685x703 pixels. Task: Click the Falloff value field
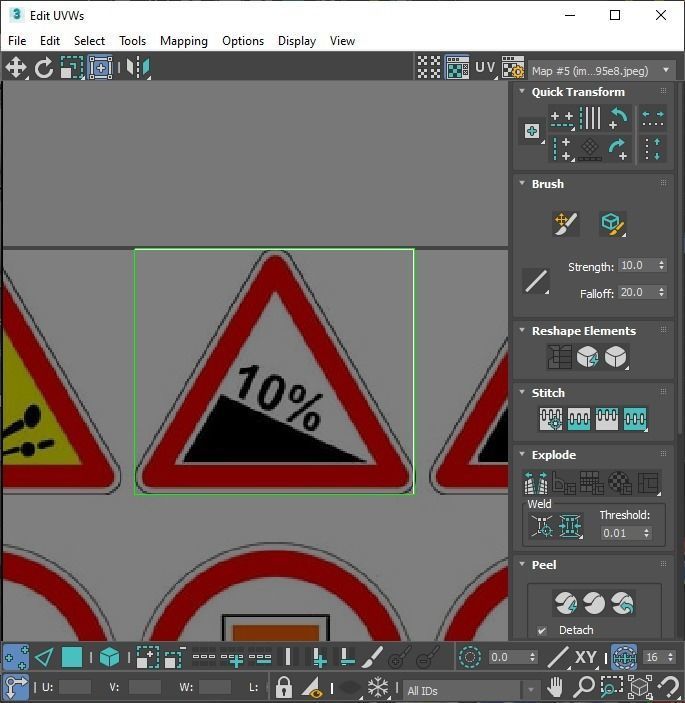coord(637,292)
